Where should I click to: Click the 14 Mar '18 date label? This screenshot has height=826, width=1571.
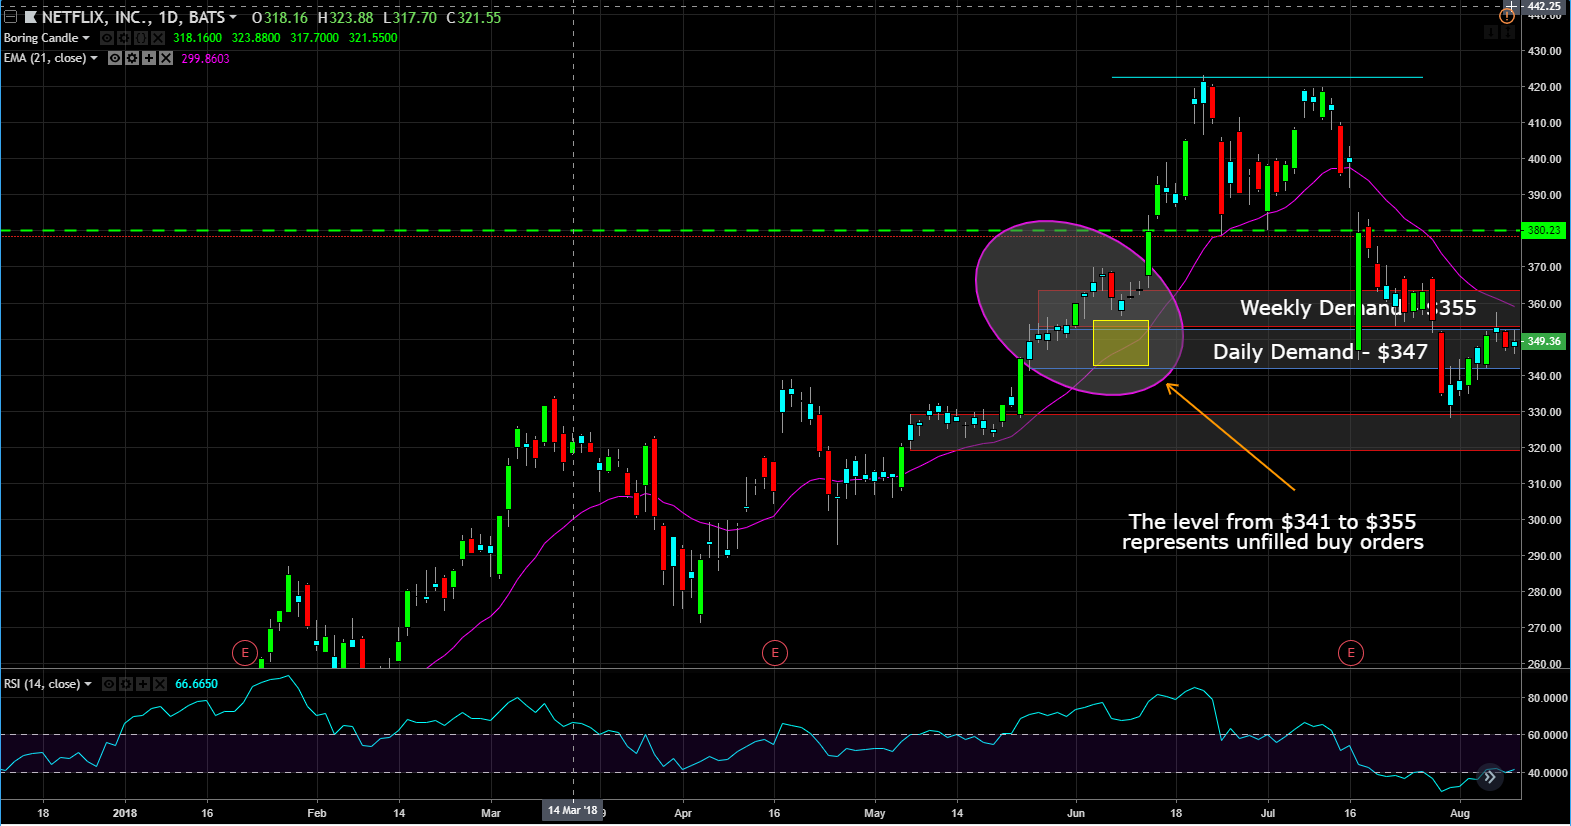(x=572, y=811)
